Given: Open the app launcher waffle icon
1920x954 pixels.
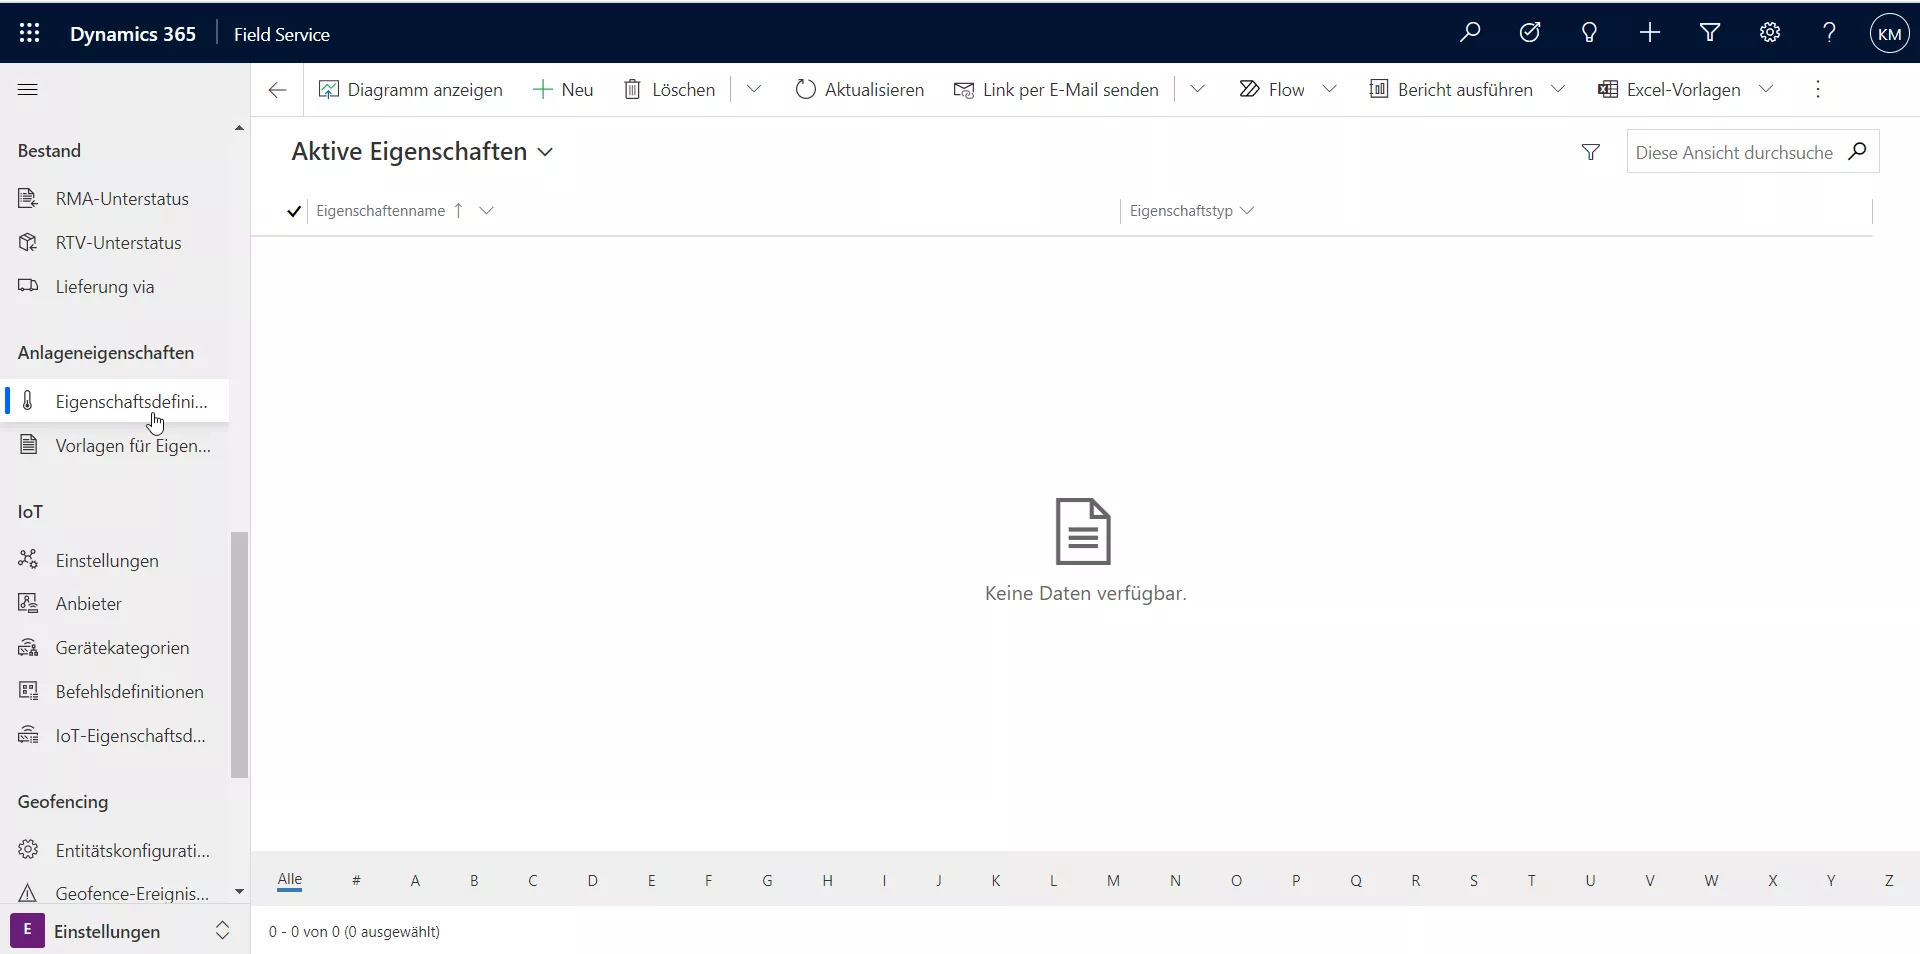Looking at the screenshot, I should 29,33.
